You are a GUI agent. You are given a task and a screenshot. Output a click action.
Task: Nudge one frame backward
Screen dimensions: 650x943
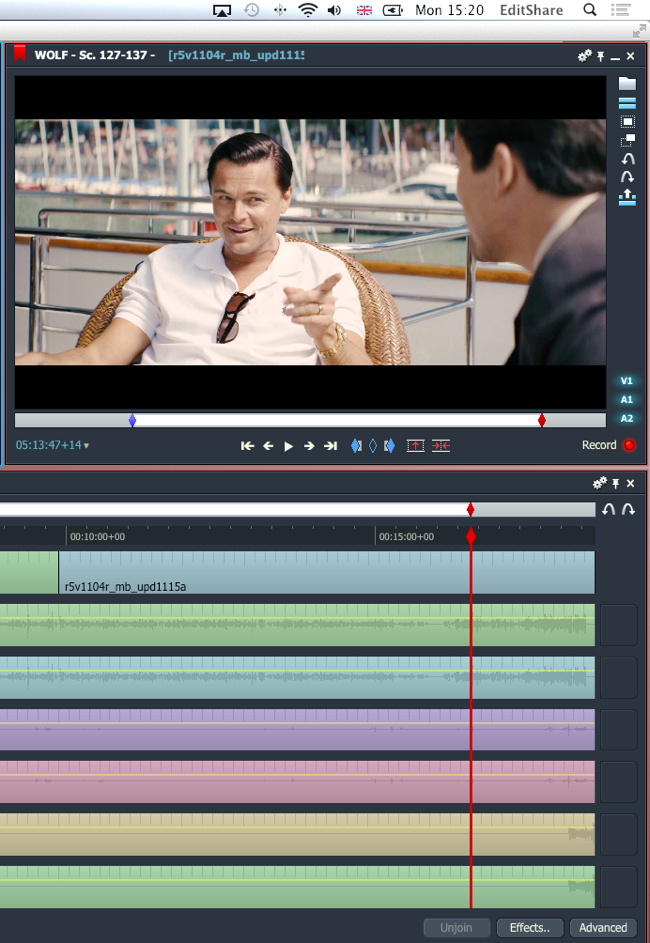pyautogui.click(x=268, y=446)
